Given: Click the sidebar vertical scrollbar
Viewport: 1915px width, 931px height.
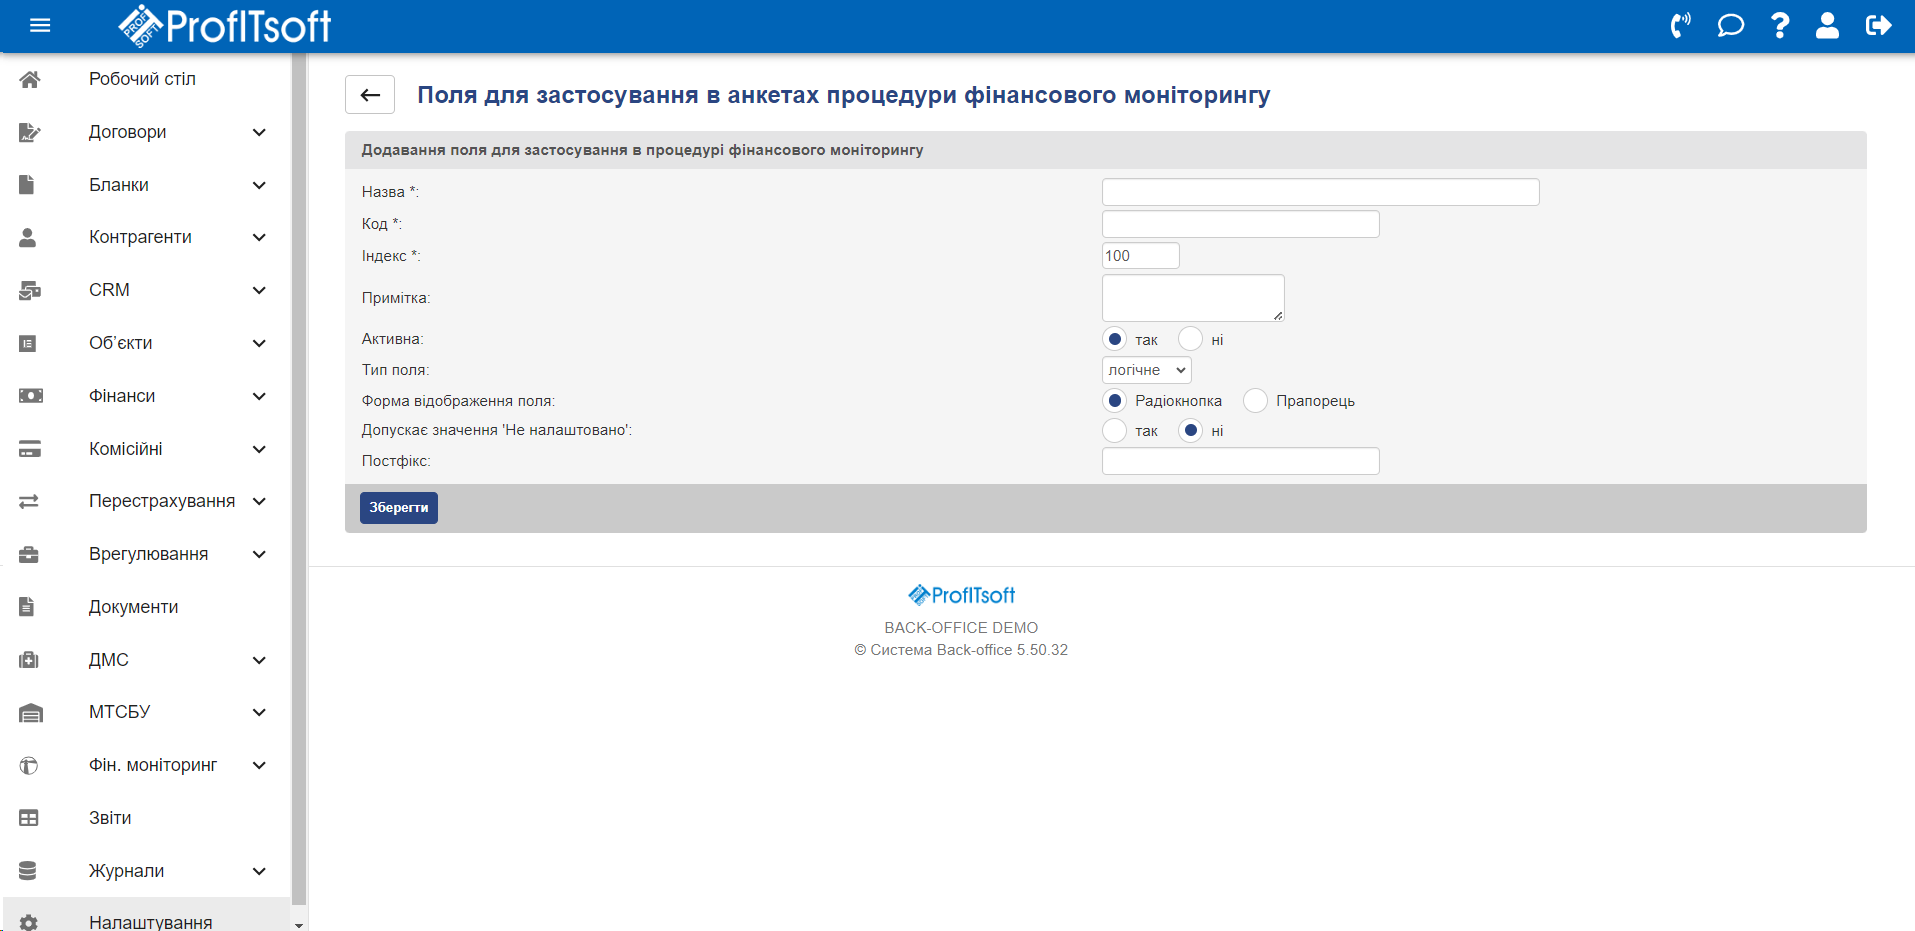Looking at the screenshot, I should (298, 480).
